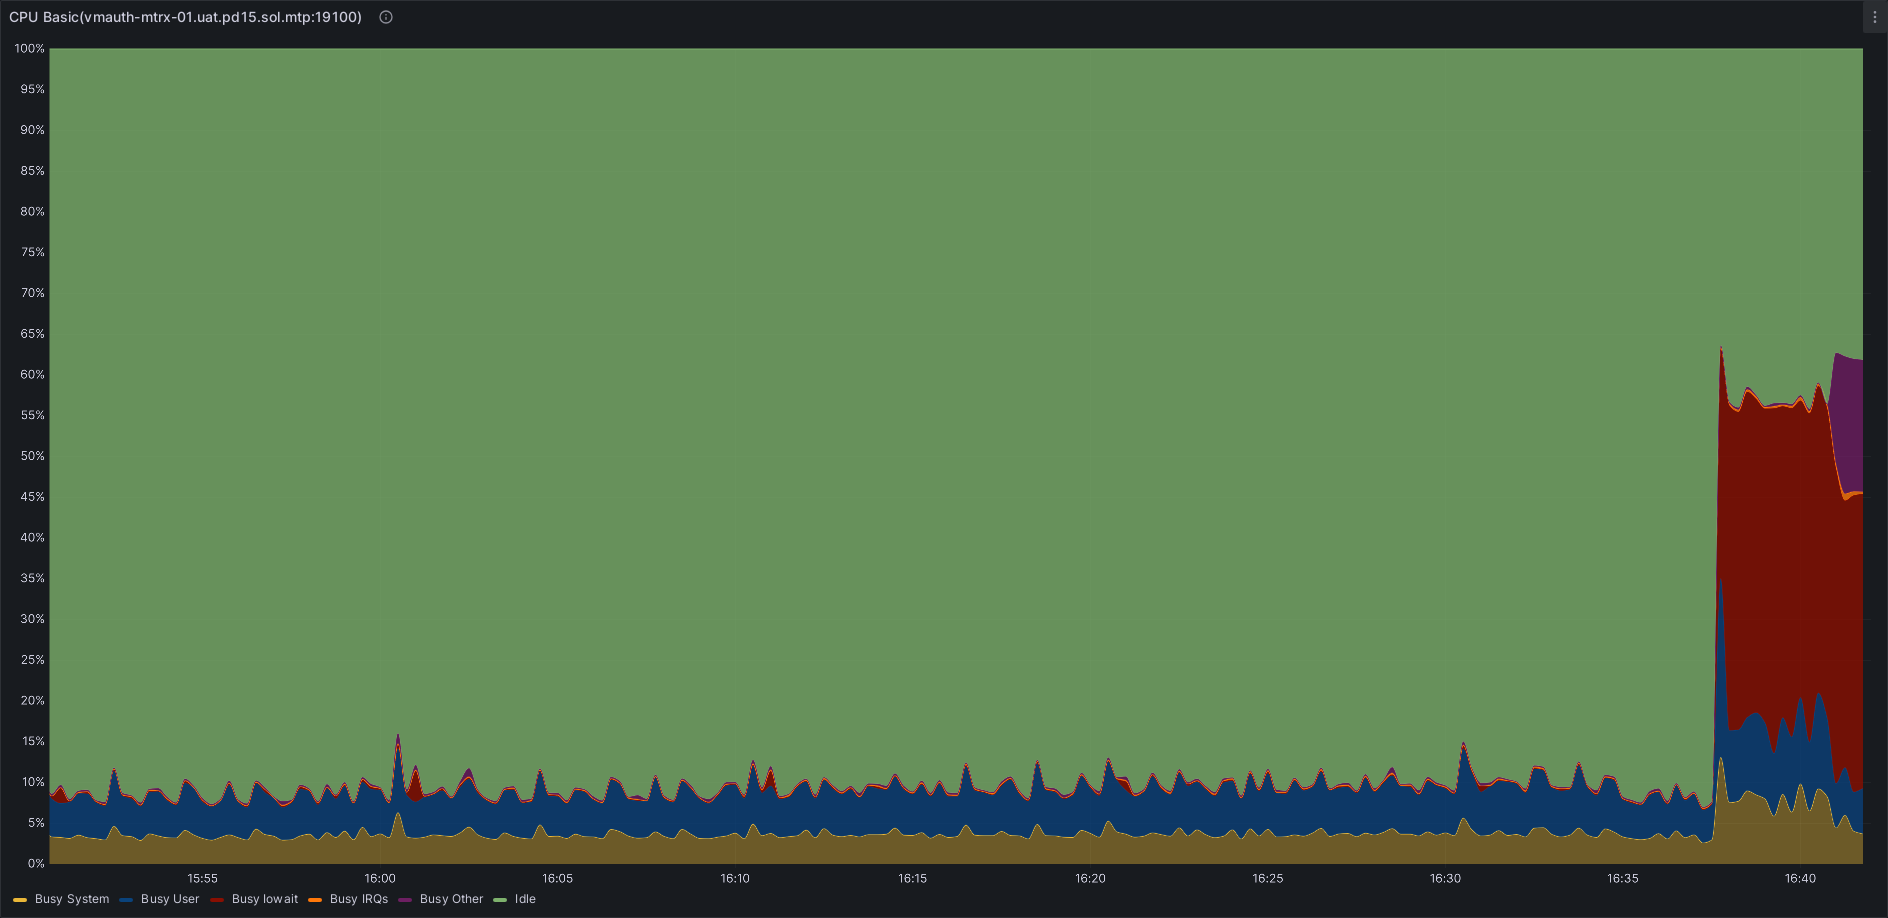Click the Idle green color swatch
The width and height of the screenshot is (1888, 918).
pos(500,900)
